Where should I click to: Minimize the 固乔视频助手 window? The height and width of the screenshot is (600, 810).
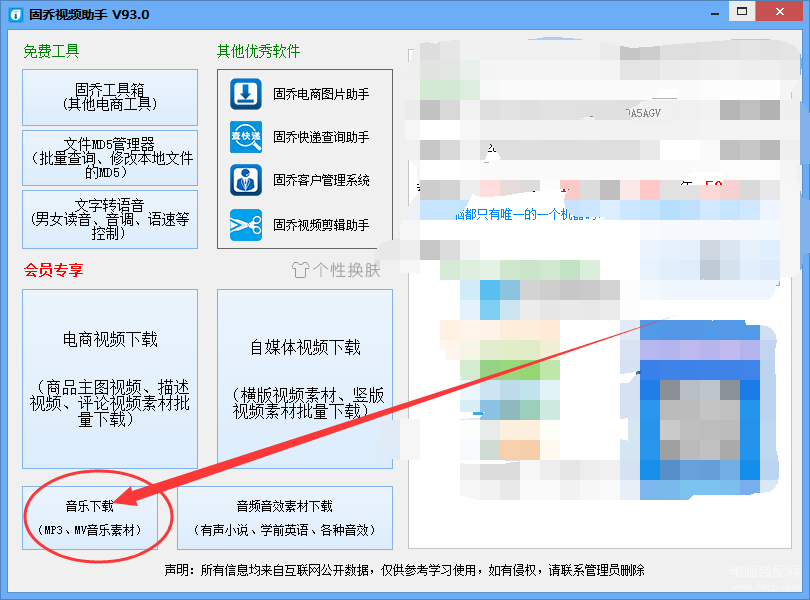pyautogui.click(x=715, y=13)
